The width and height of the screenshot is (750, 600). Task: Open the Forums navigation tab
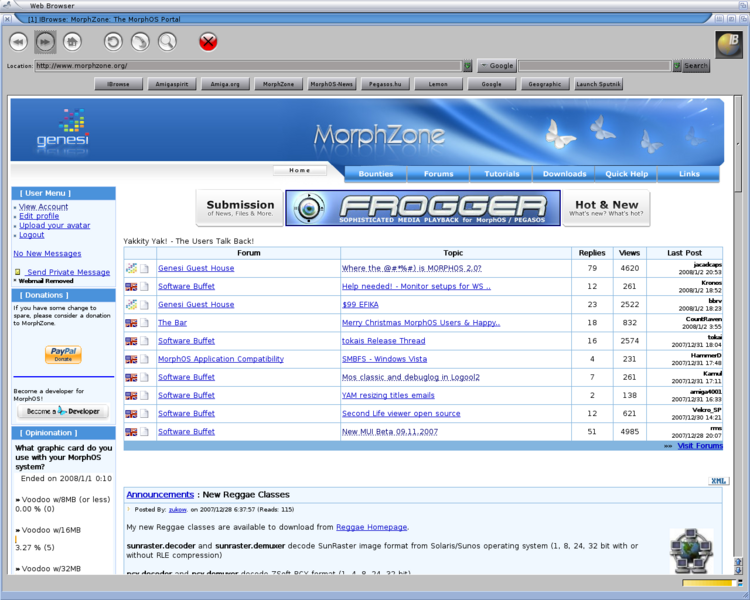(x=438, y=174)
